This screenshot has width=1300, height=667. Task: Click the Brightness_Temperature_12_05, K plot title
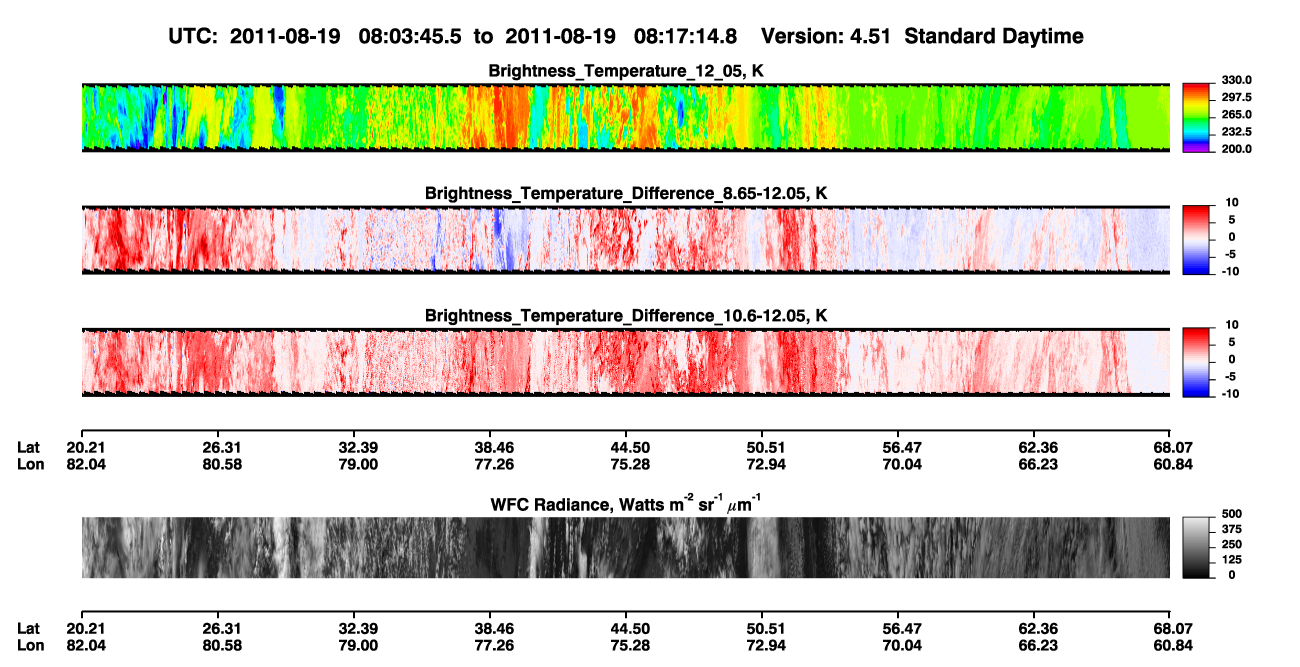[x=626, y=71]
